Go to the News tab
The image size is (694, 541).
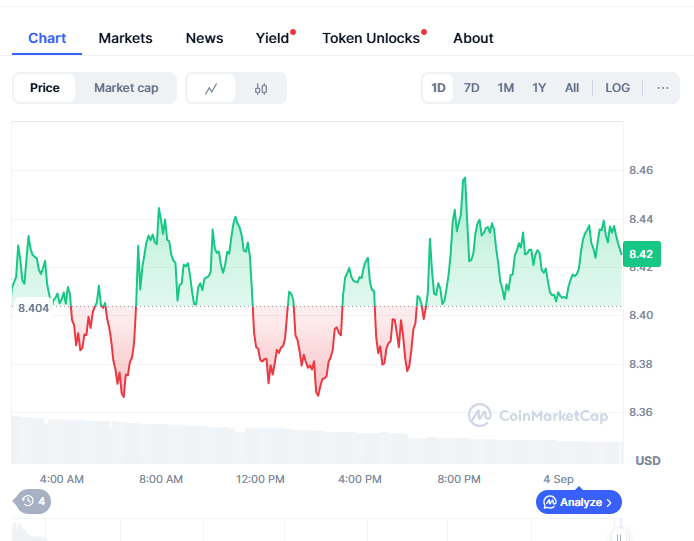pyautogui.click(x=204, y=38)
